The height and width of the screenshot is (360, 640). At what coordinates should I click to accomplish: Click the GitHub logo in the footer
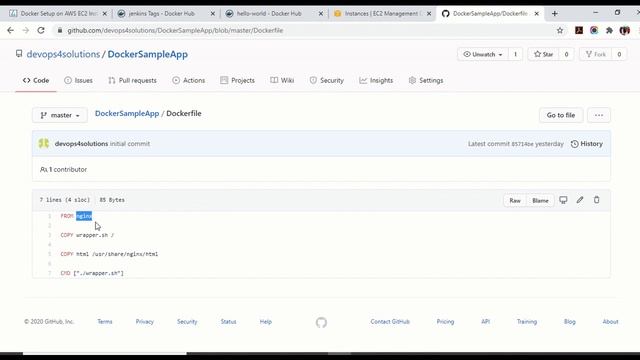[x=321, y=322]
